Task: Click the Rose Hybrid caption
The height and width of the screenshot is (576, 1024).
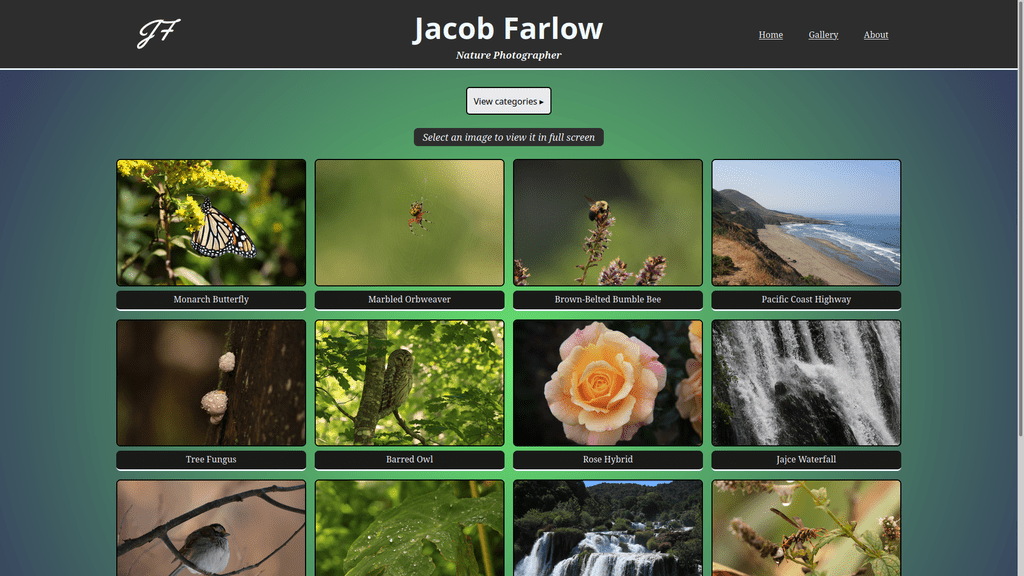Action: click(x=608, y=460)
